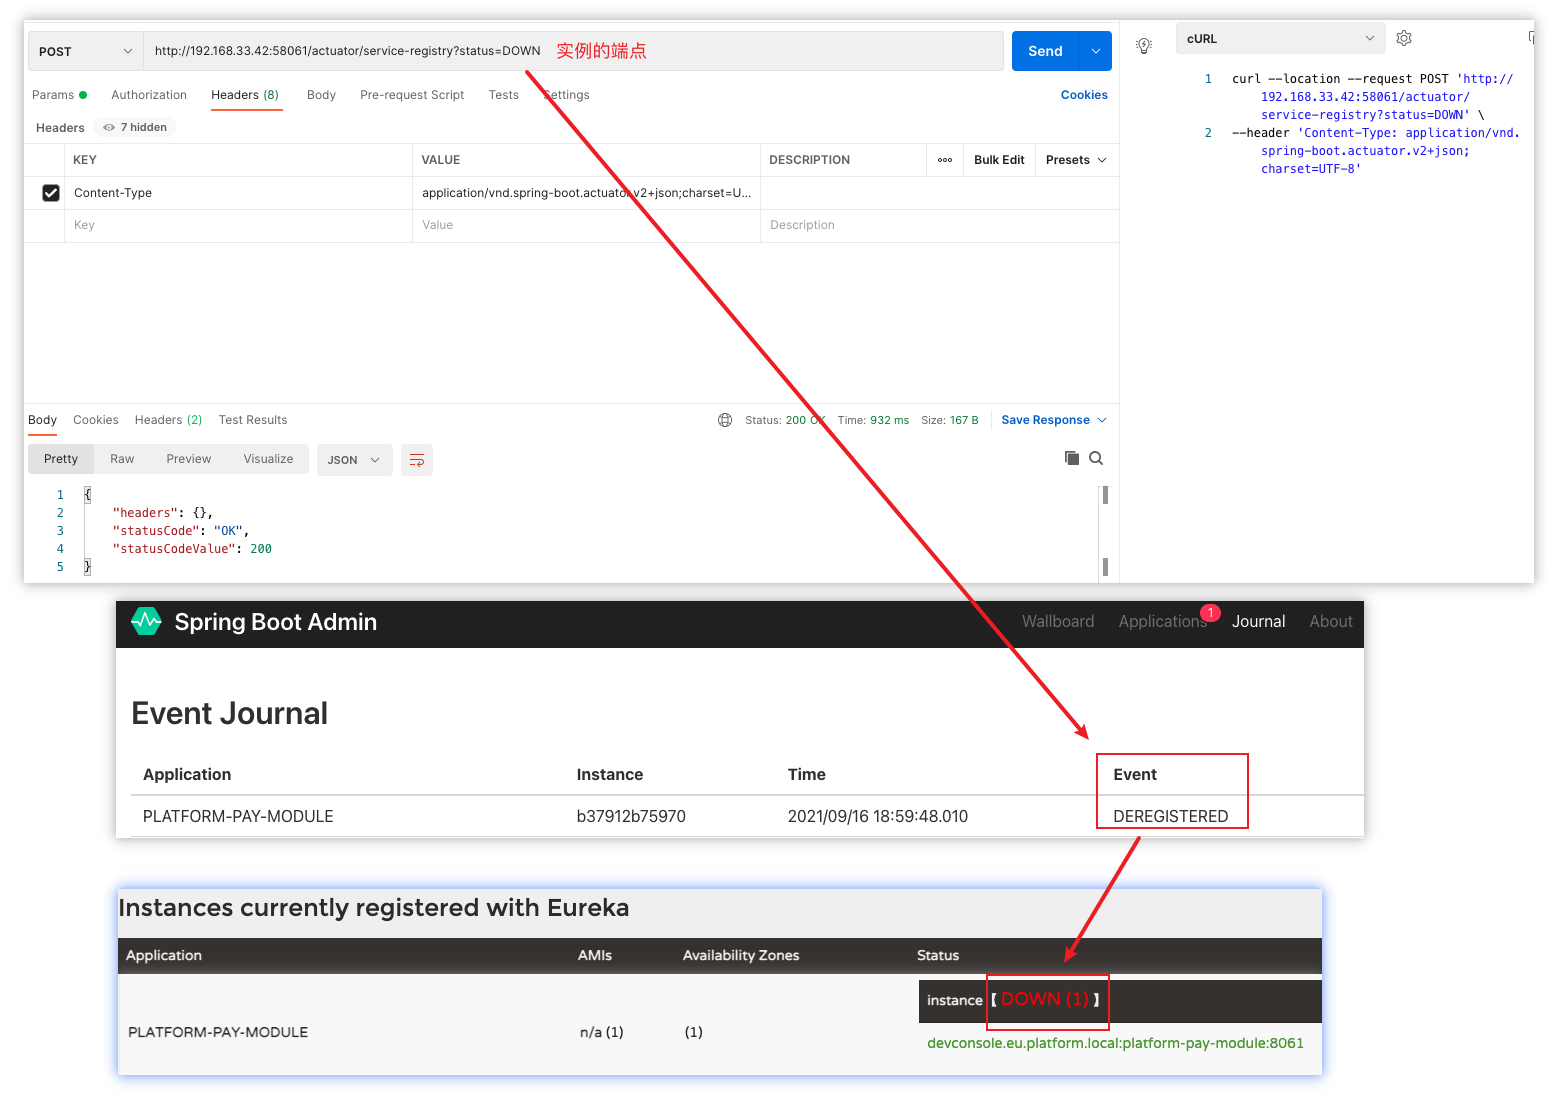This screenshot has width=1561, height=1108.
Task: Click instance ID b37912b75970
Action: pos(631,816)
